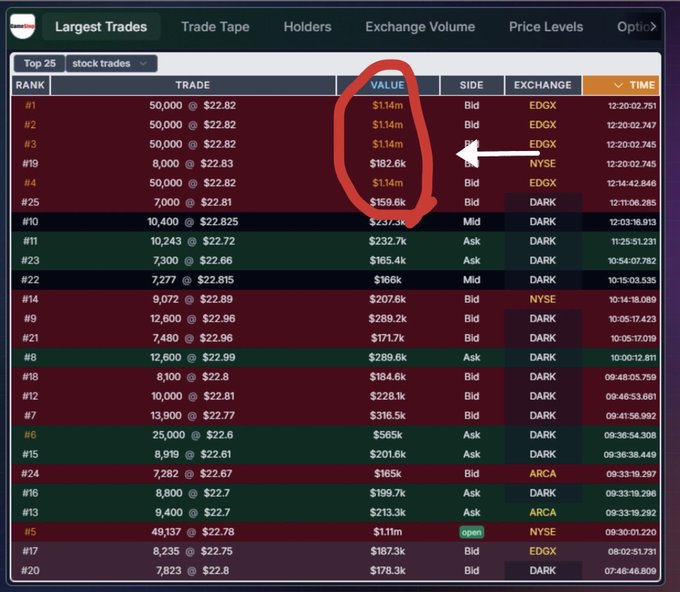Screen dimensions: 680x592
Task: Open the stock trades dropdown
Action: 111,63
